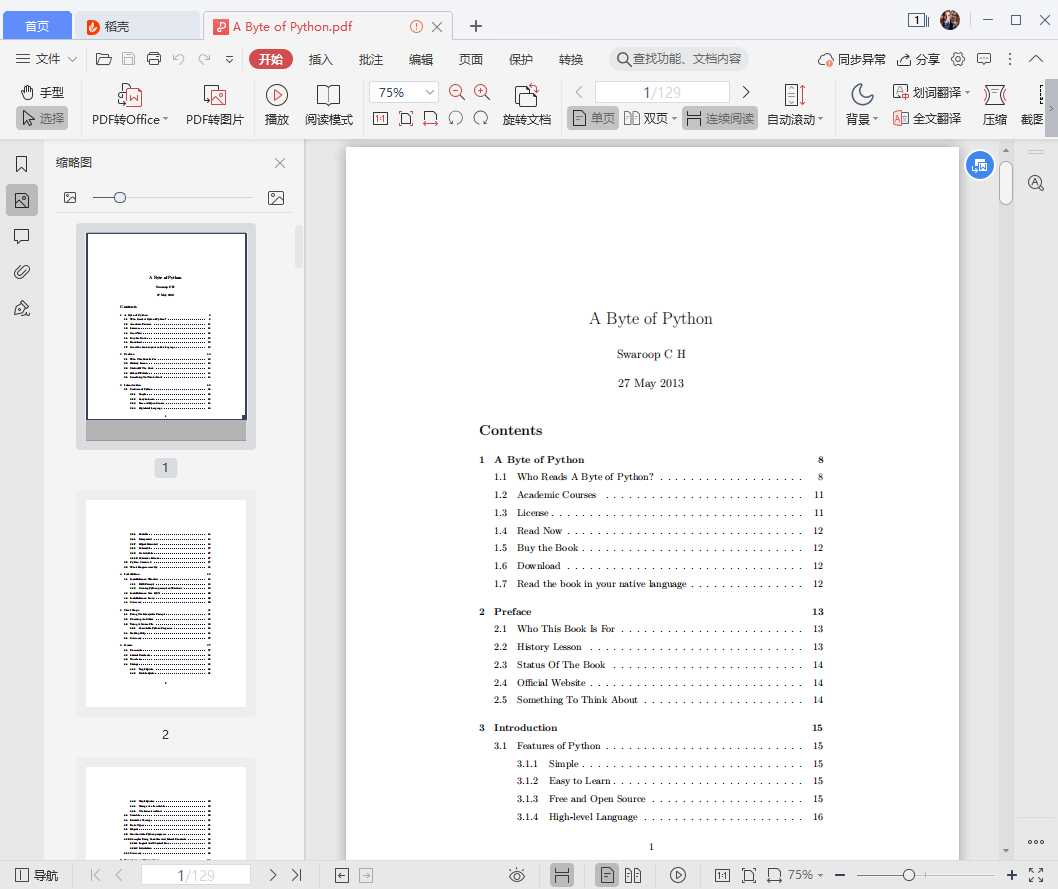Switch to 双页 double page view
The image size is (1058, 889).
pos(650,119)
